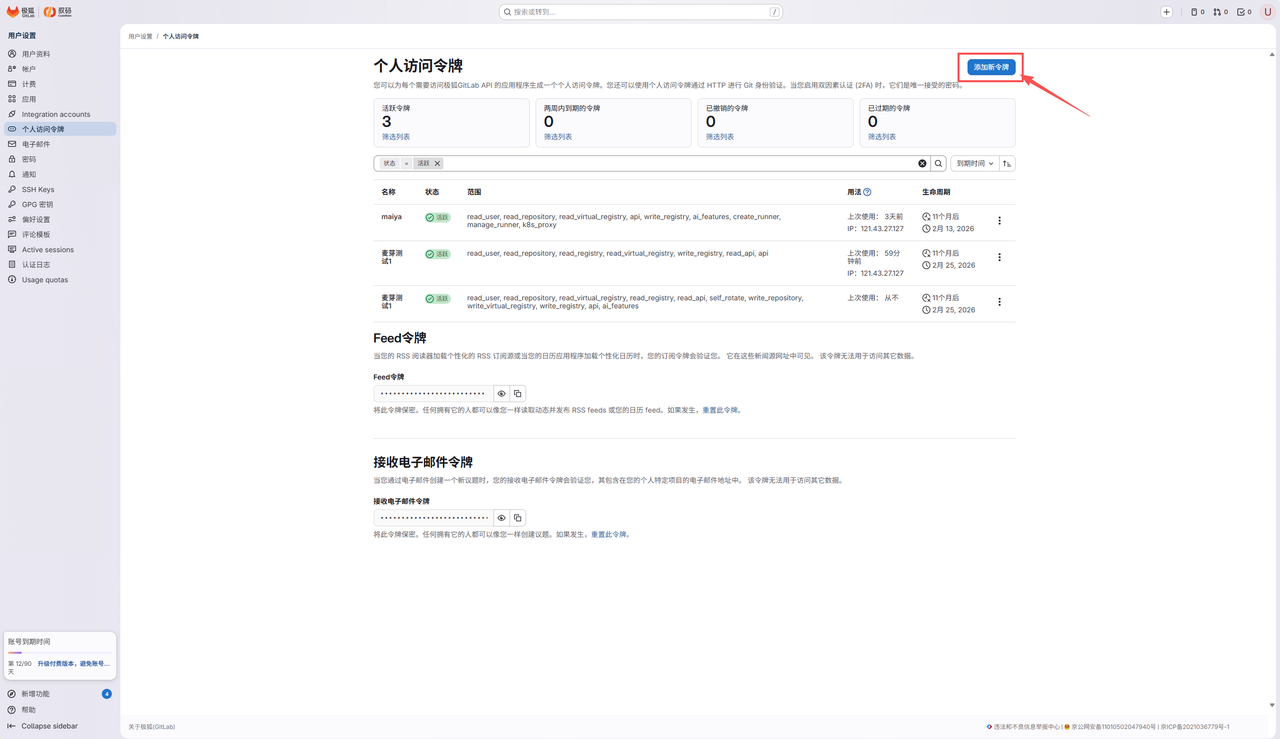The width and height of the screenshot is (1280, 739).
Task: Click the 重置此令牌 link for Feed token
Action: [719, 410]
